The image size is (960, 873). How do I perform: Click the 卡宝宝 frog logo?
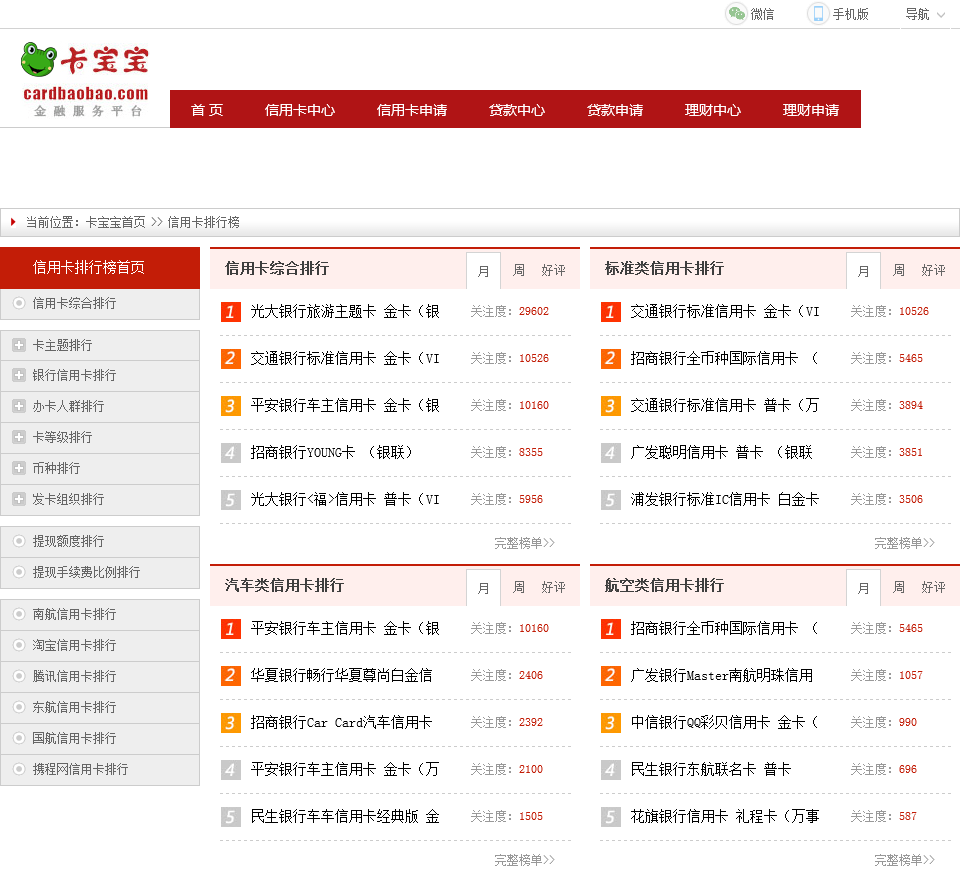coord(86,79)
